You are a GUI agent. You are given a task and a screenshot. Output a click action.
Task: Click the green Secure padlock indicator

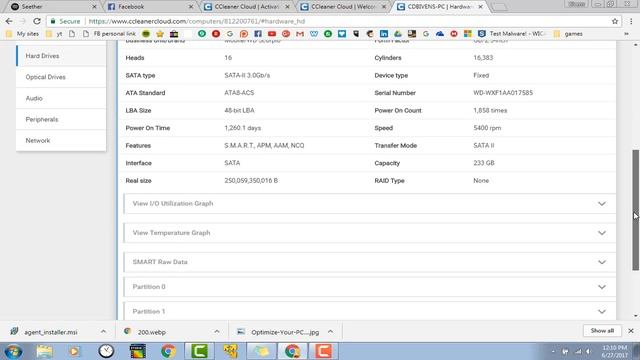[65, 21]
